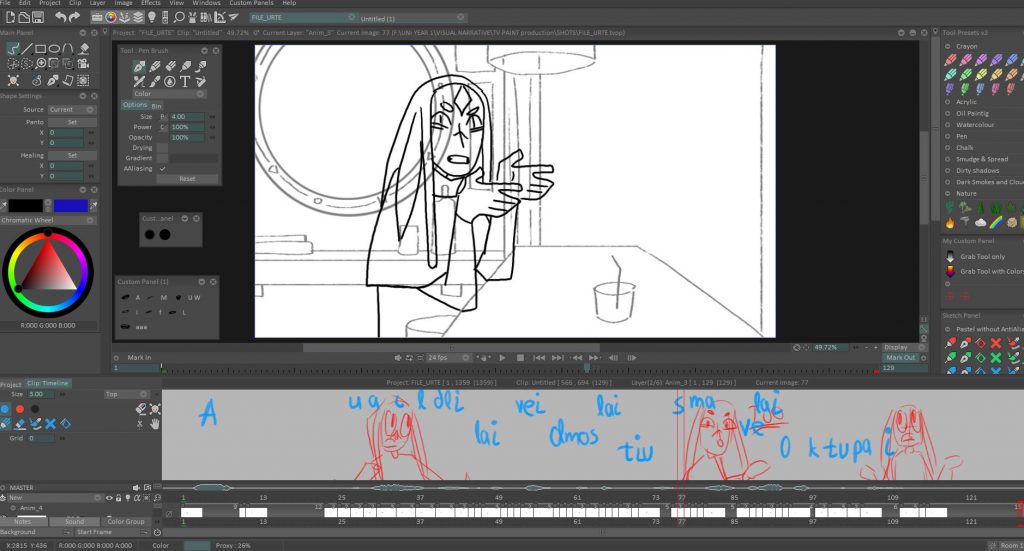Open the Color mode dropdown in tool panel
Viewport: 1024px width, 551px height.
coord(169,94)
